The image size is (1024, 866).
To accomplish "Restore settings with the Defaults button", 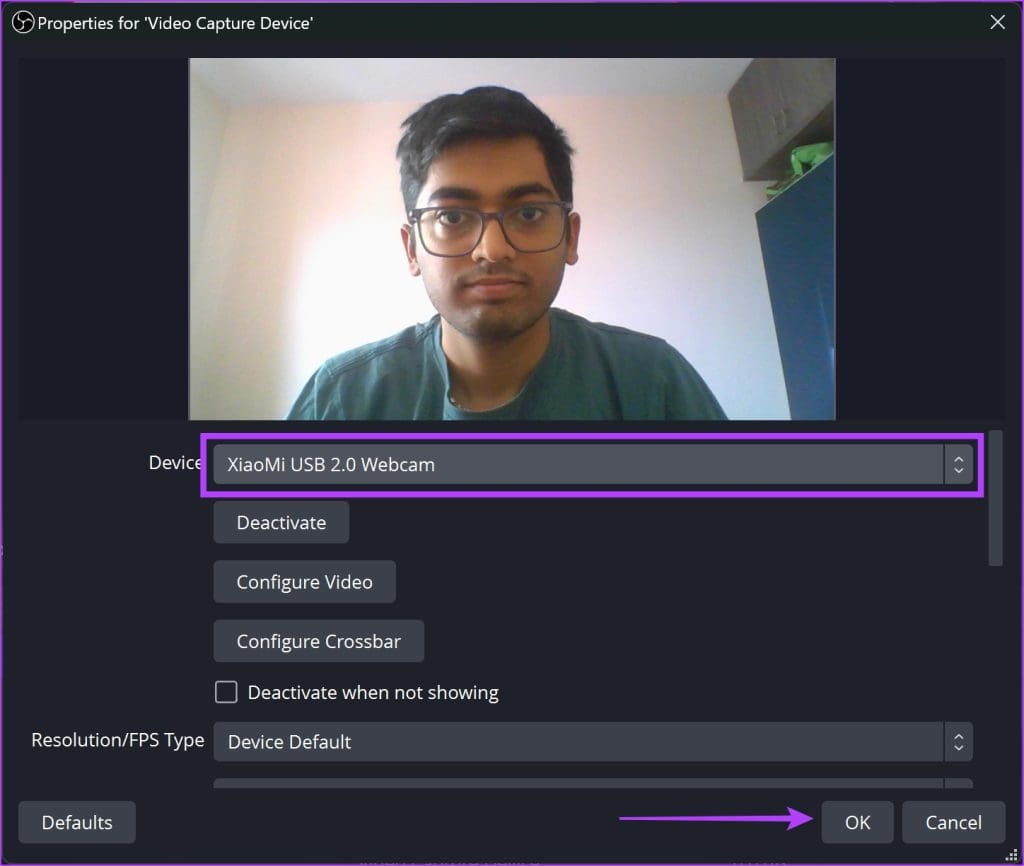I will pyautogui.click(x=76, y=822).
